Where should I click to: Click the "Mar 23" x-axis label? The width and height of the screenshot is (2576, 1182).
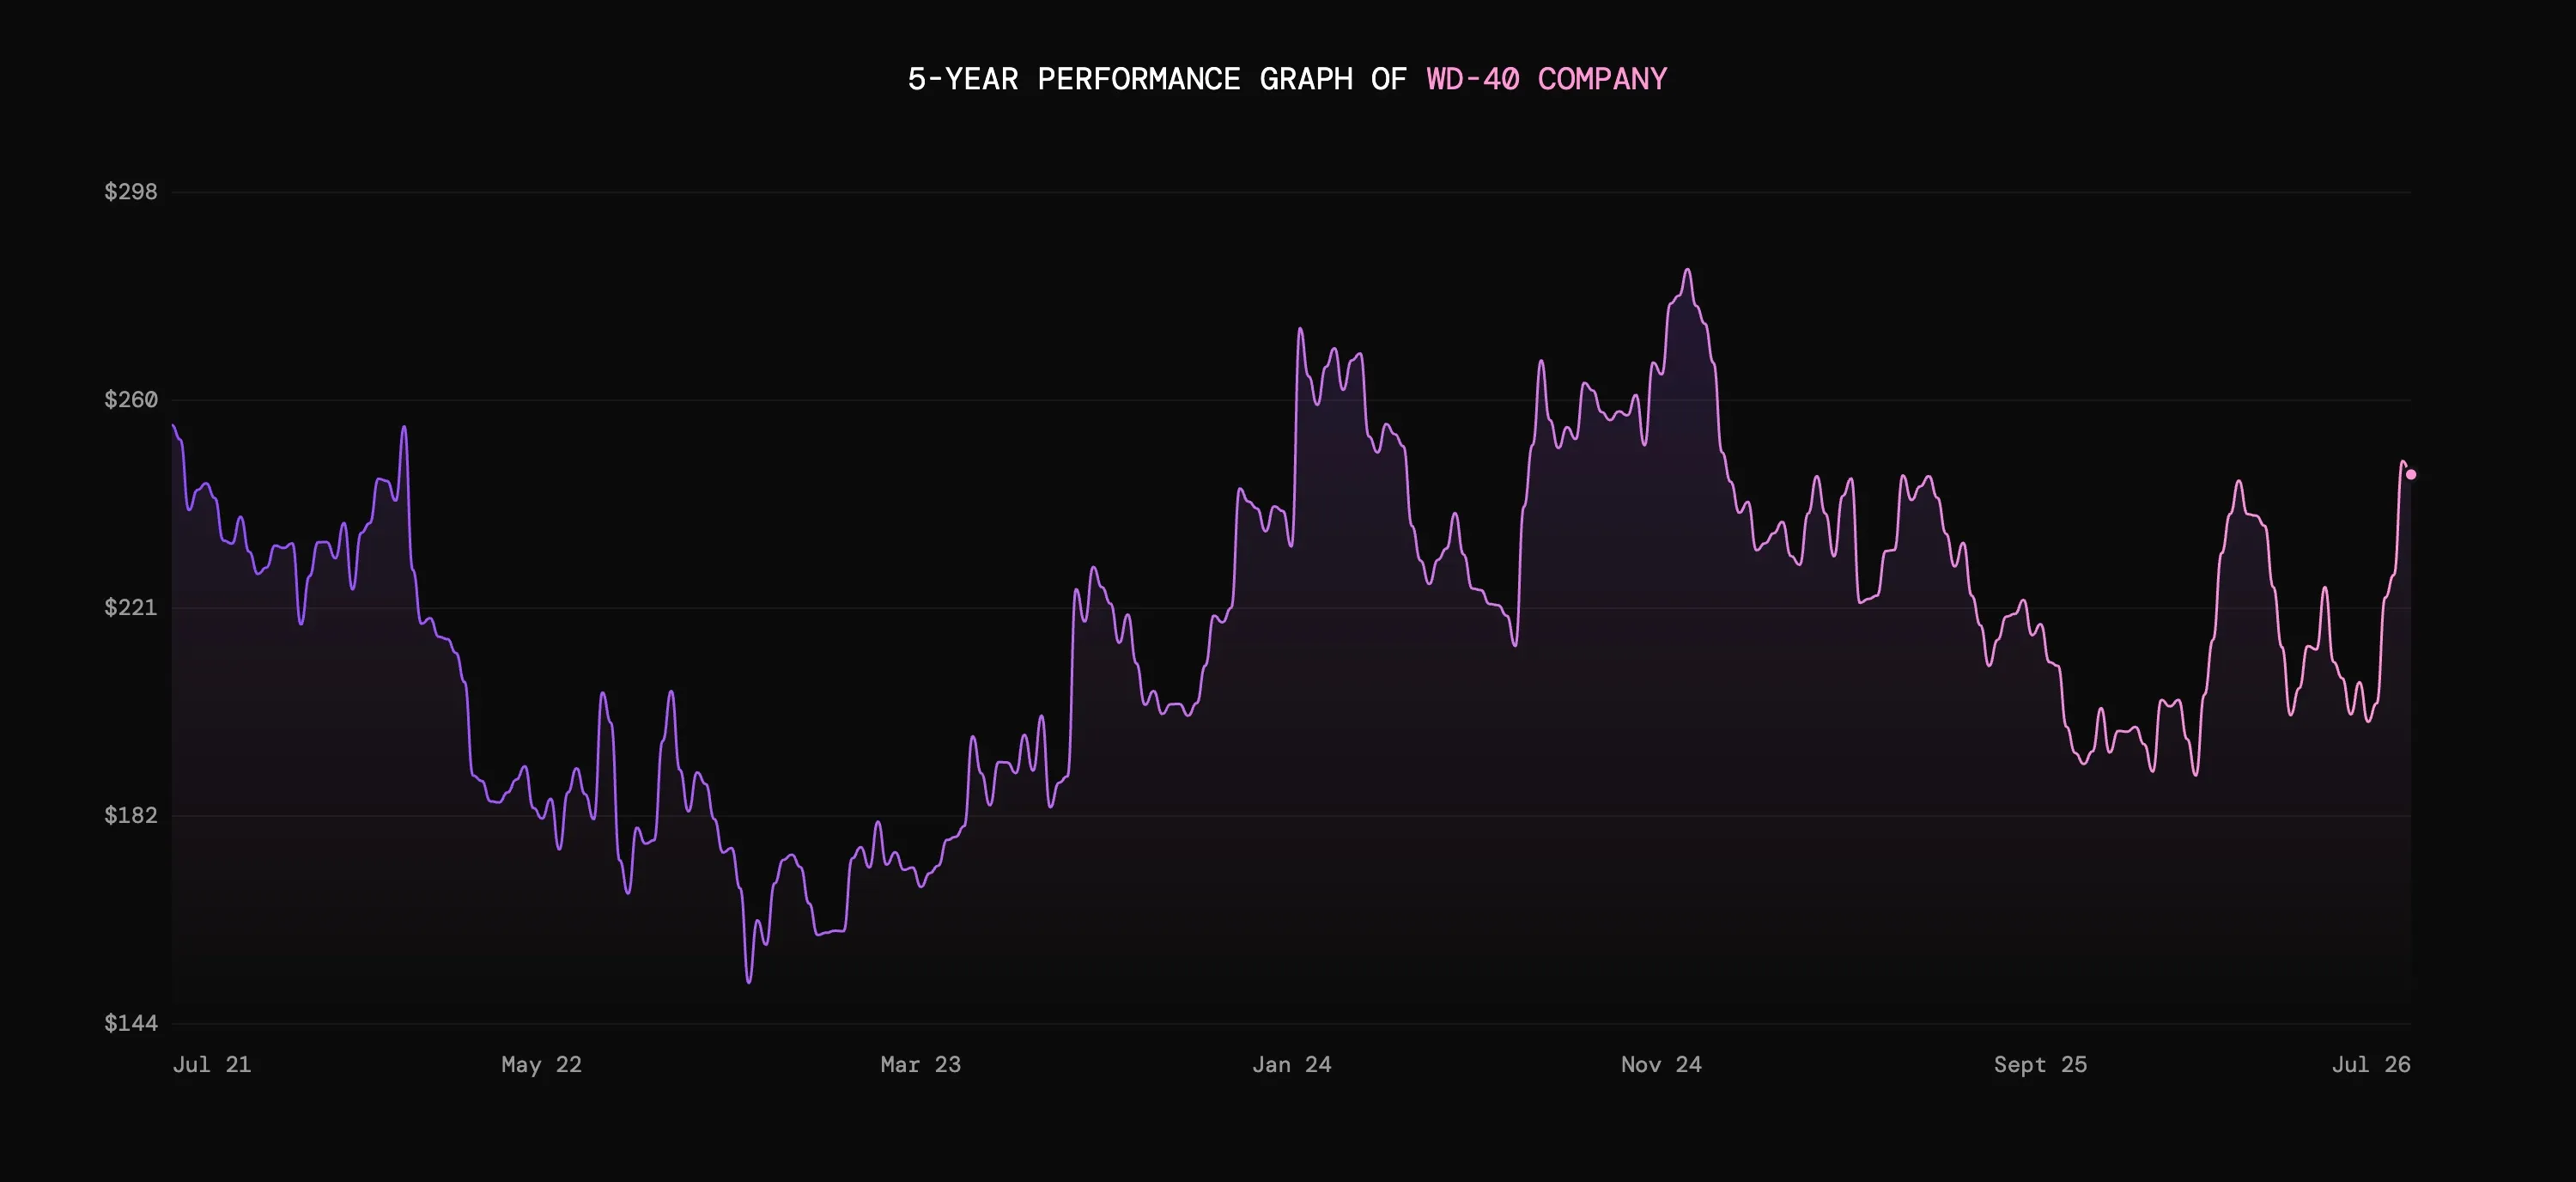921,1064
